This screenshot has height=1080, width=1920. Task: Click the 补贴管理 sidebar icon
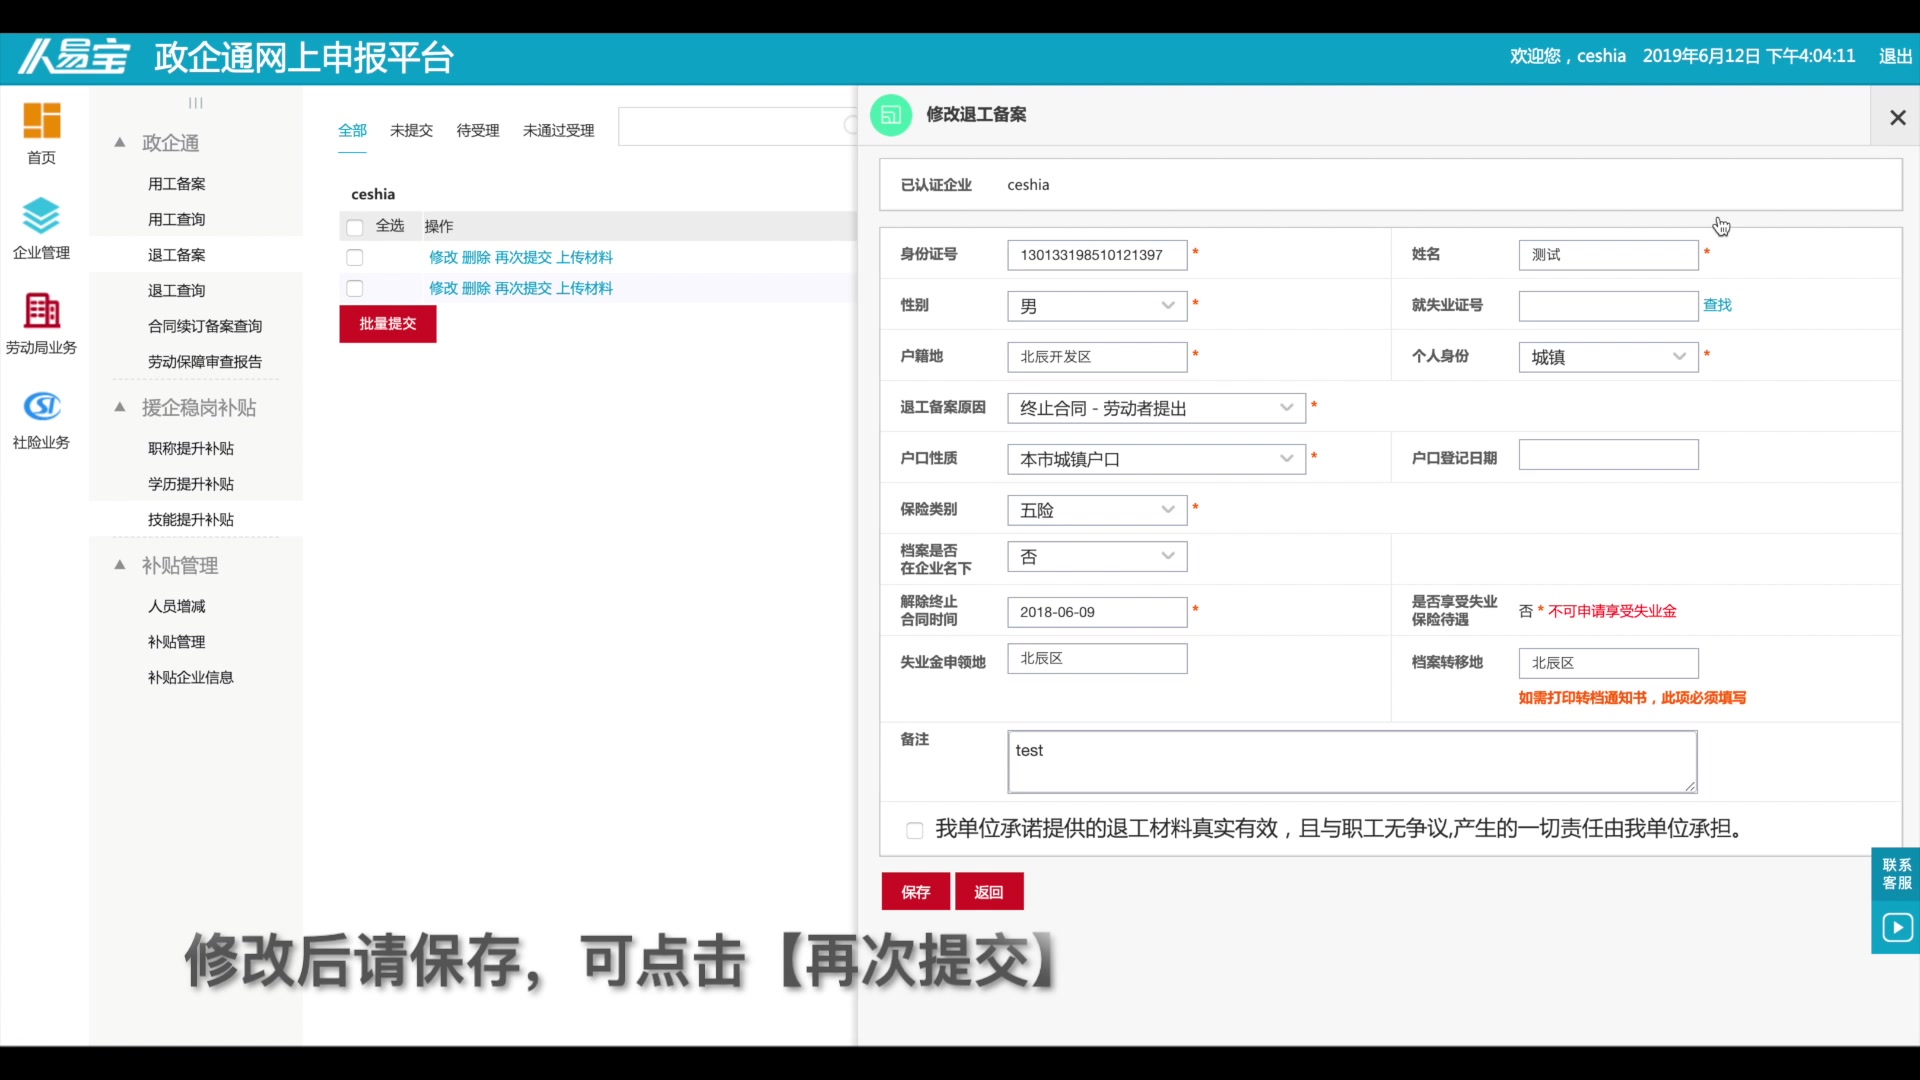click(179, 564)
